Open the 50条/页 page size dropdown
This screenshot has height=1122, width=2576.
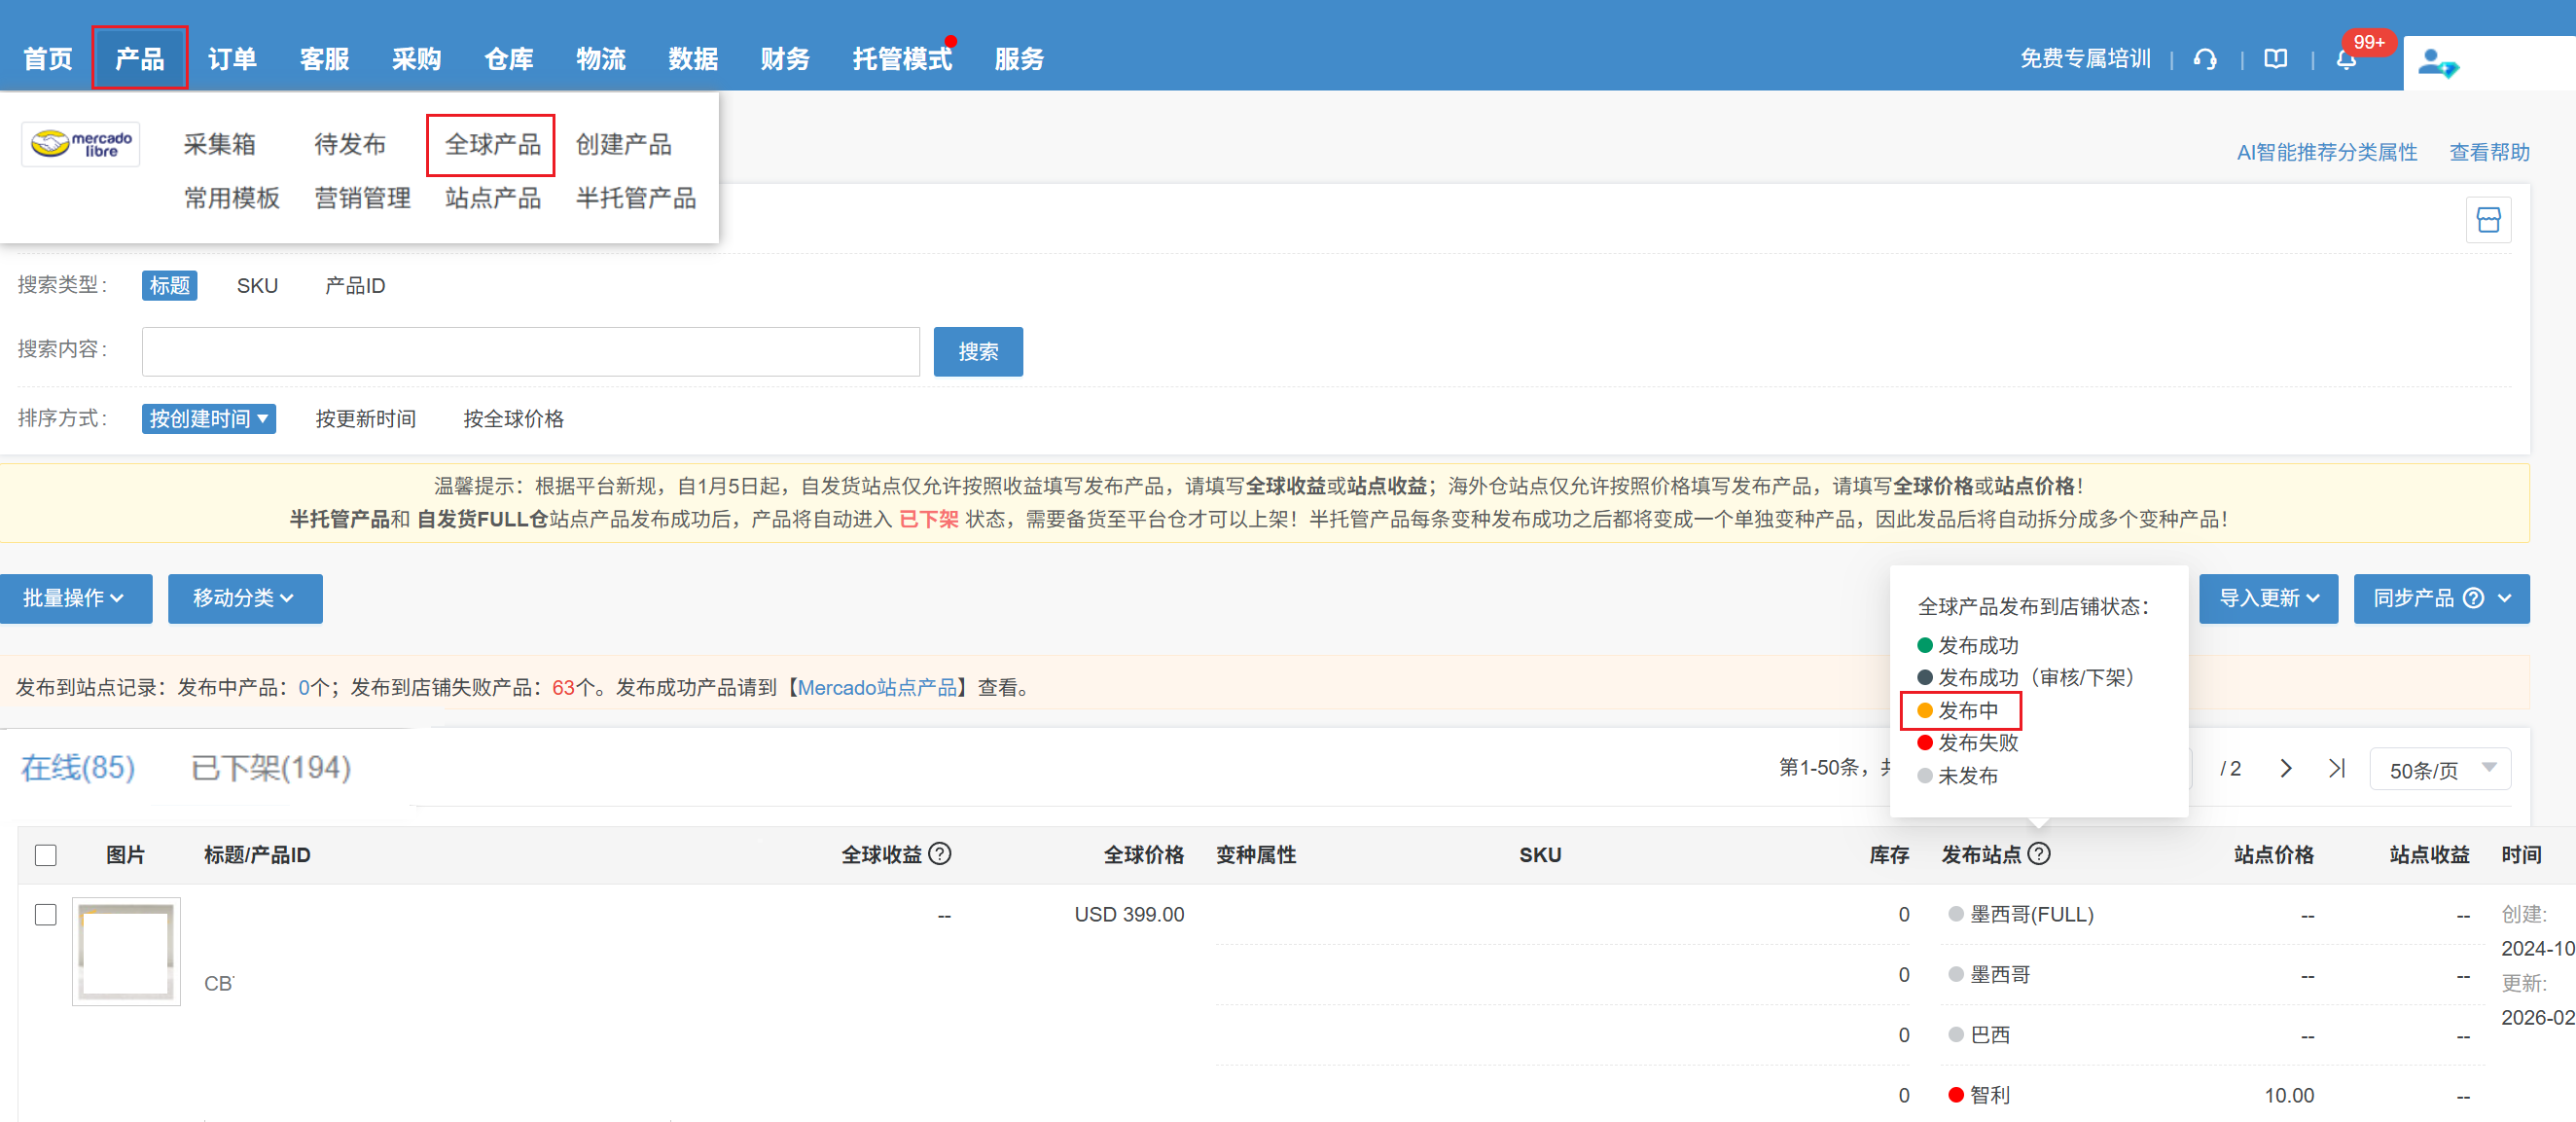tap(2439, 769)
